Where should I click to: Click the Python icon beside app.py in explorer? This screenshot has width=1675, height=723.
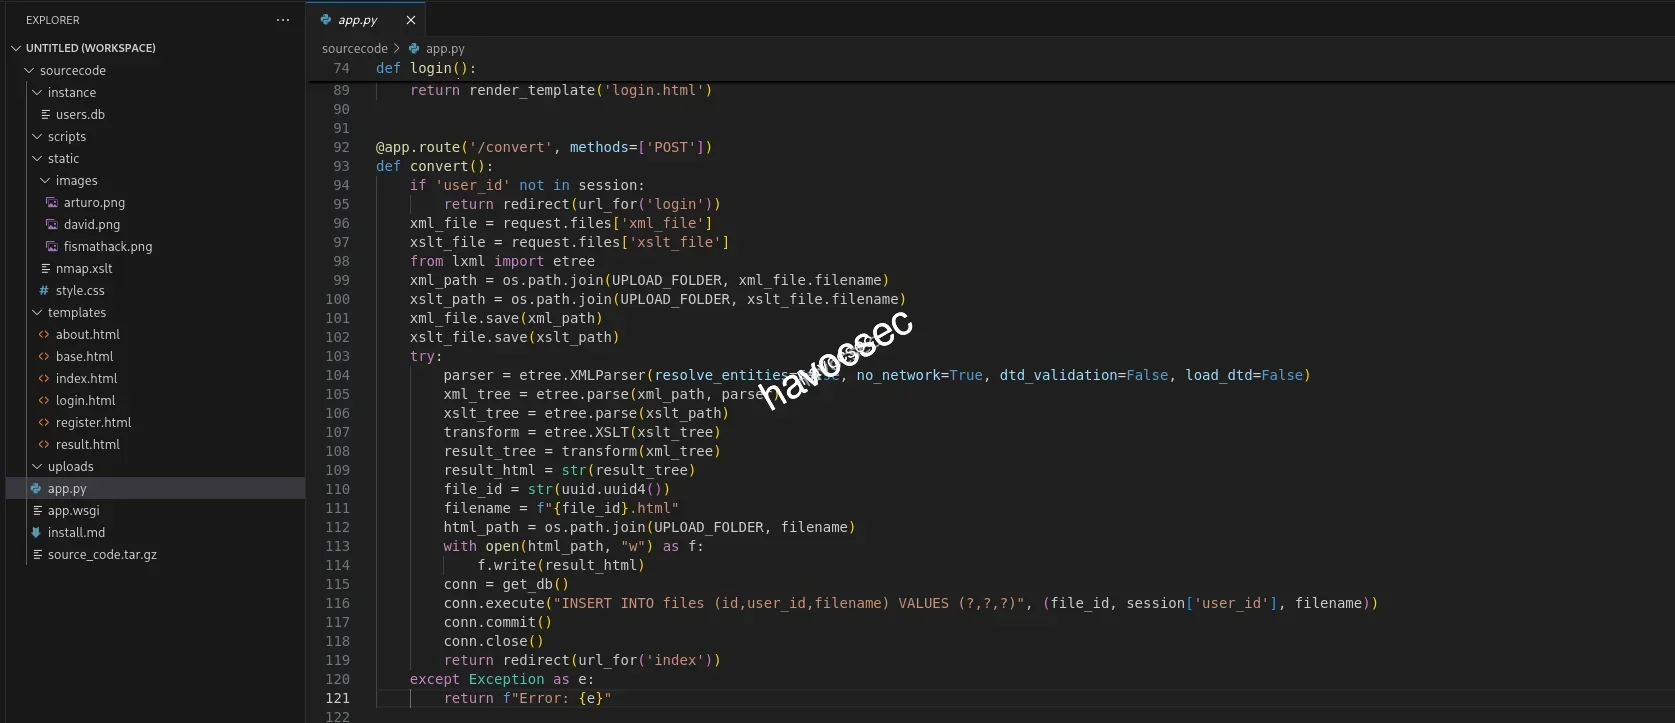36,489
